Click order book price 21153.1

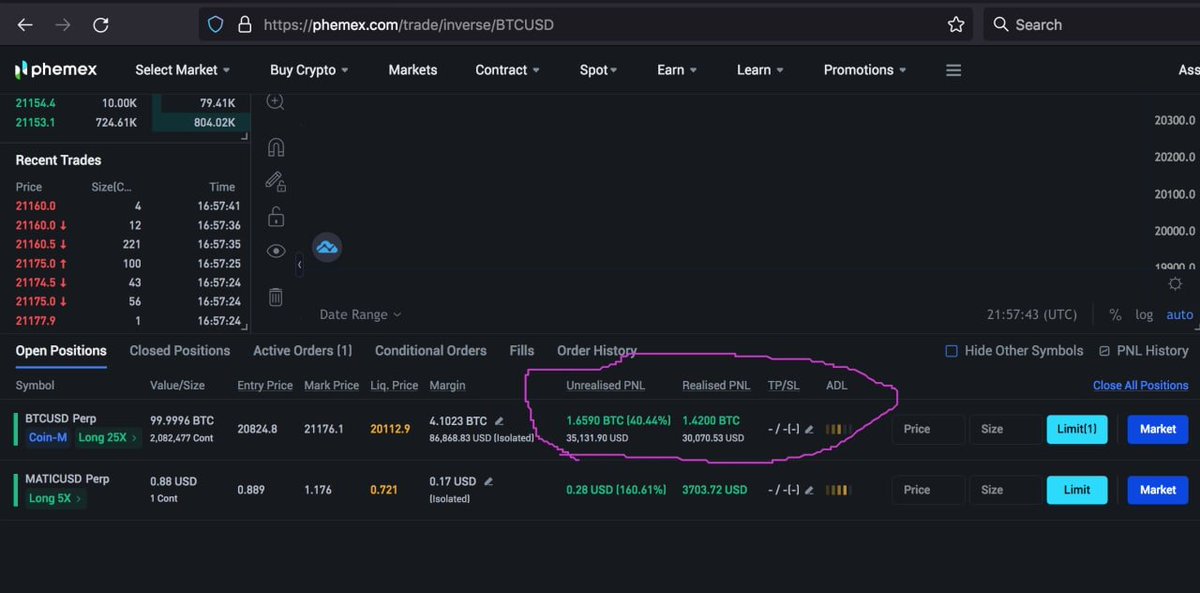click(x=35, y=122)
